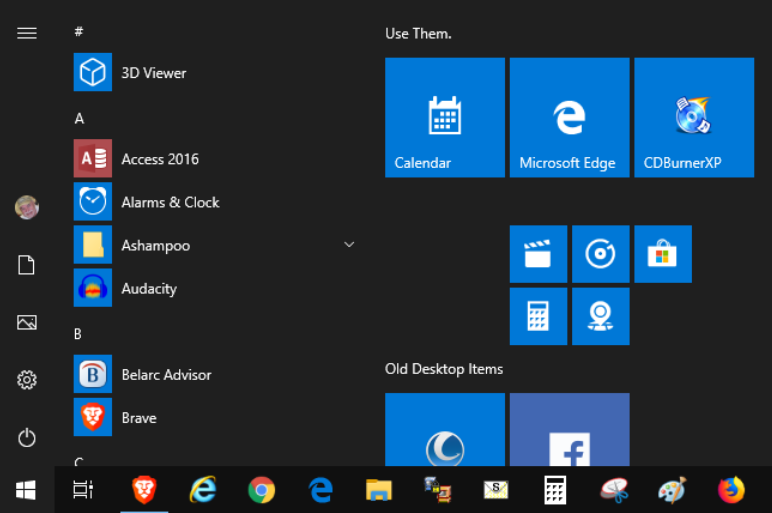Click the 'Belarc Advisor' label
772x513 pixels.
[166, 375]
